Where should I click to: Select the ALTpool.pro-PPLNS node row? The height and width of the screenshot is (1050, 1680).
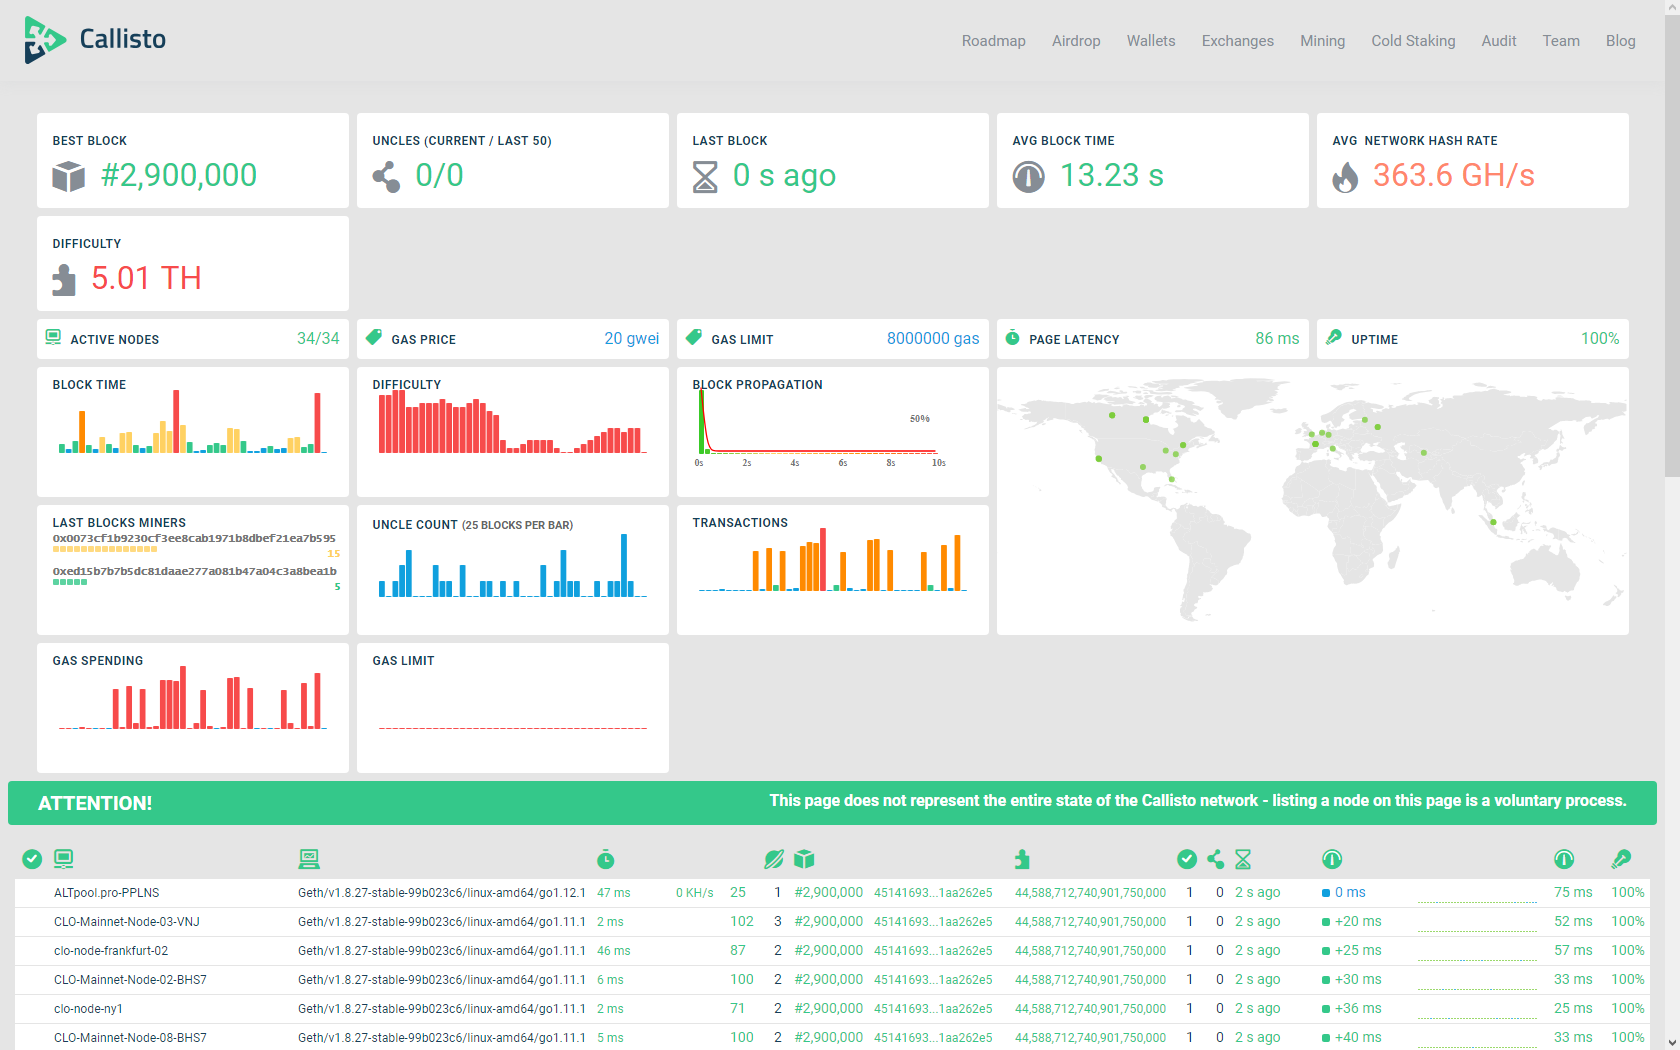[832, 893]
